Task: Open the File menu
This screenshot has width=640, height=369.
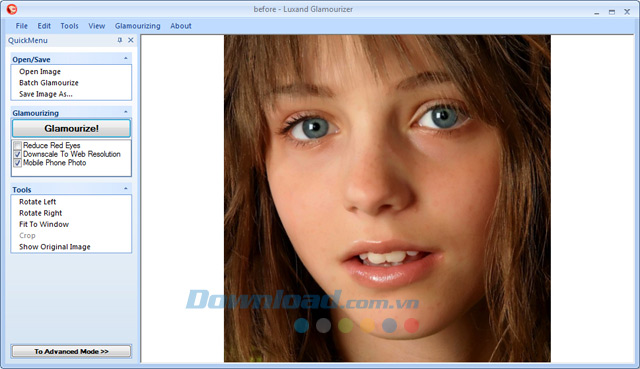Action: (x=22, y=26)
